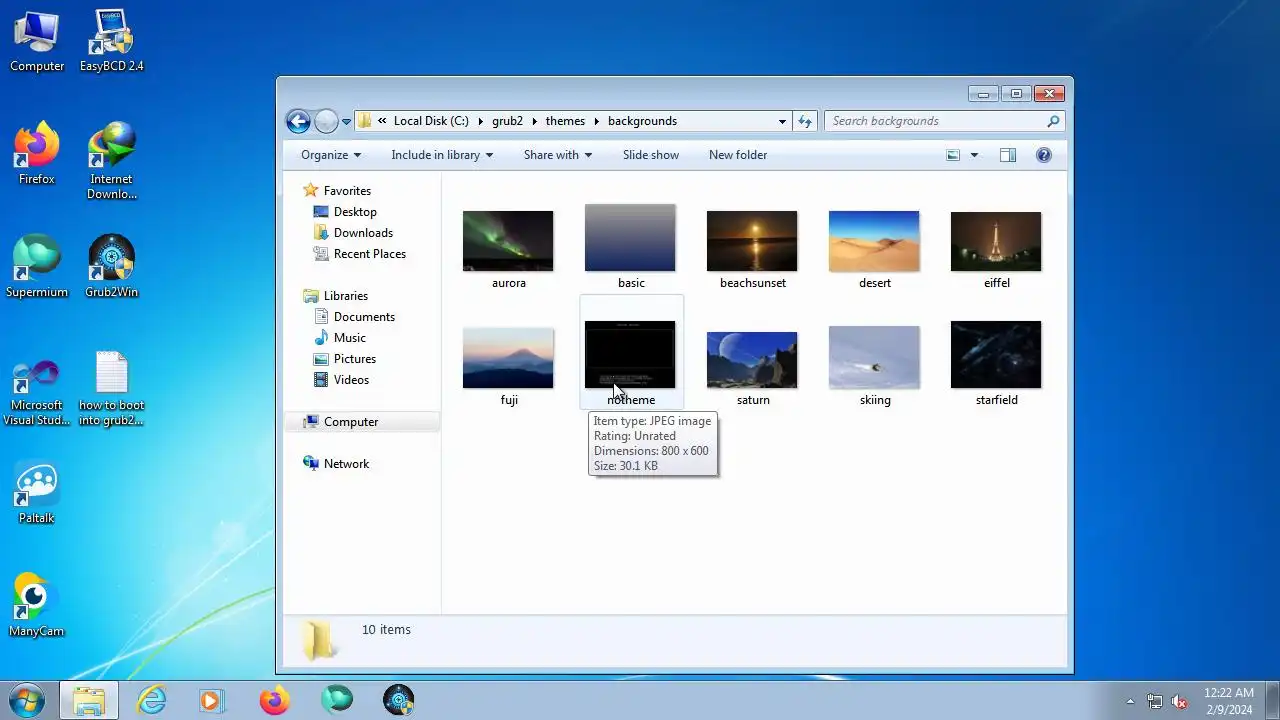Go to Local Disk (C:) breadcrumb
1280x720 pixels.
[431, 121]
